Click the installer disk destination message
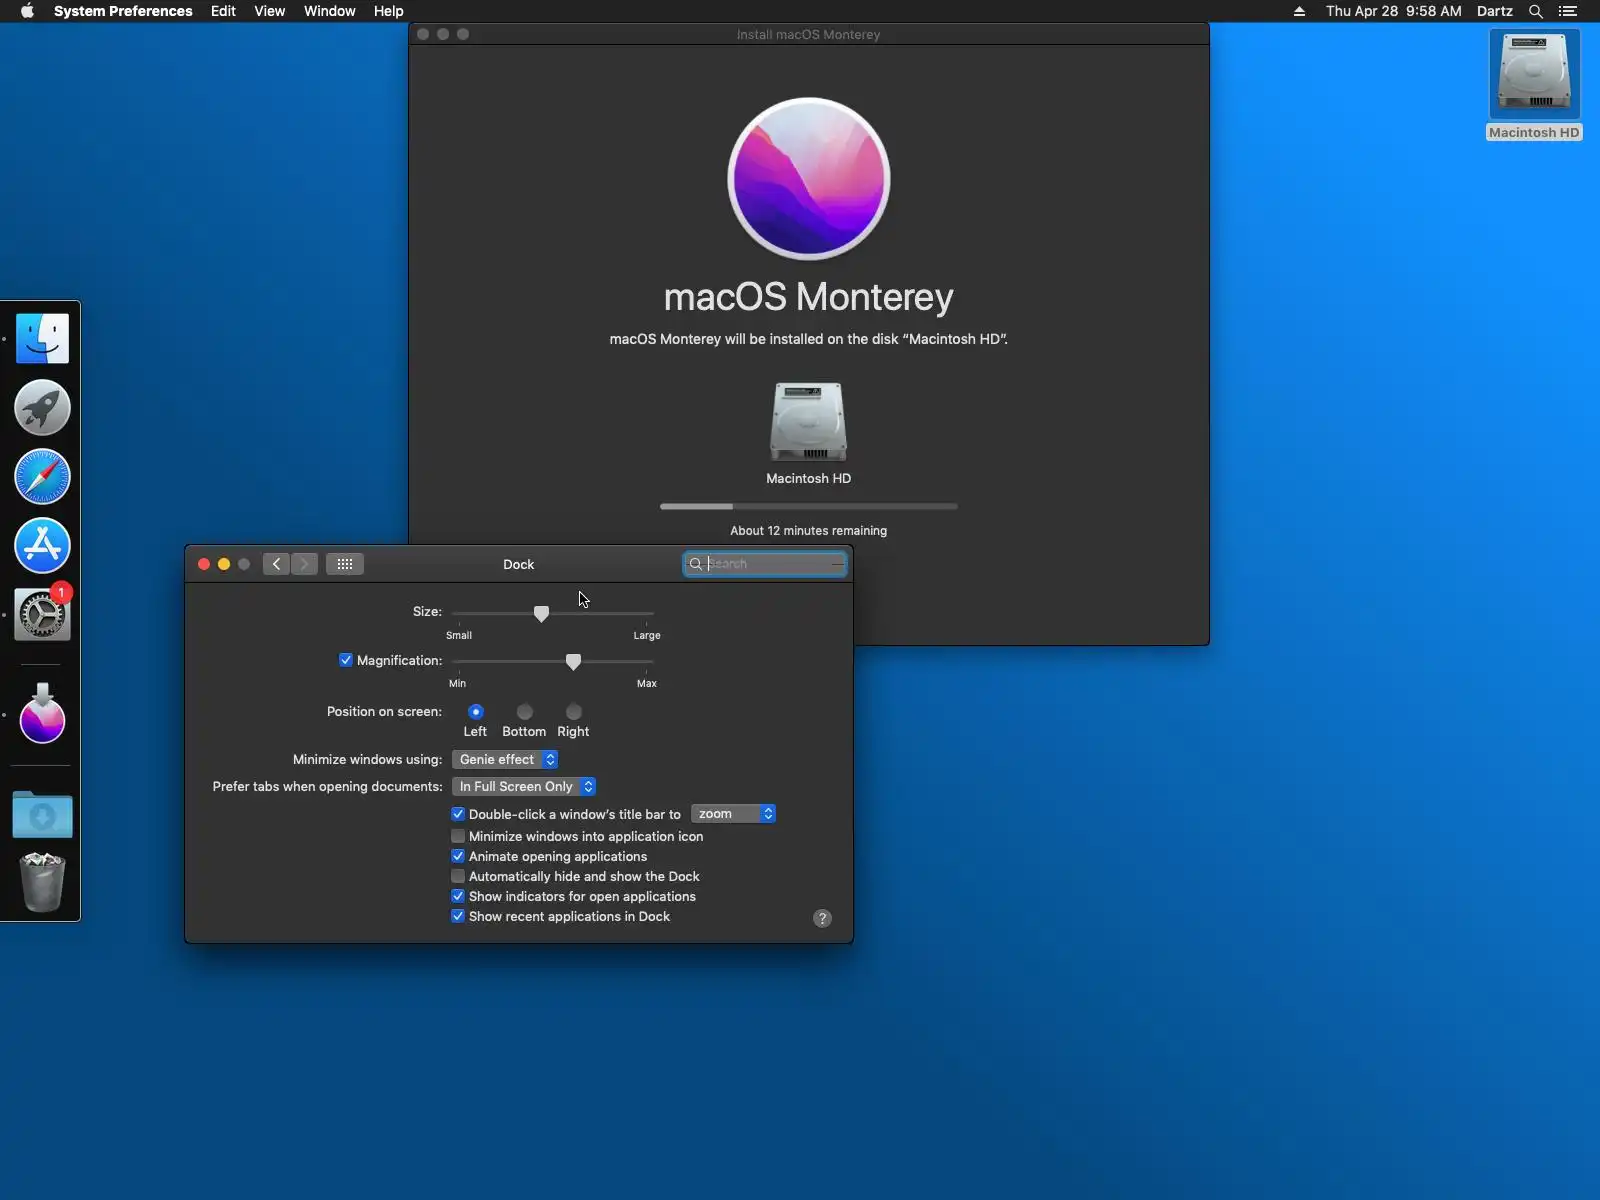Image resolution: width=1600 pixels, height=1200 pixels. coord(808,339)
